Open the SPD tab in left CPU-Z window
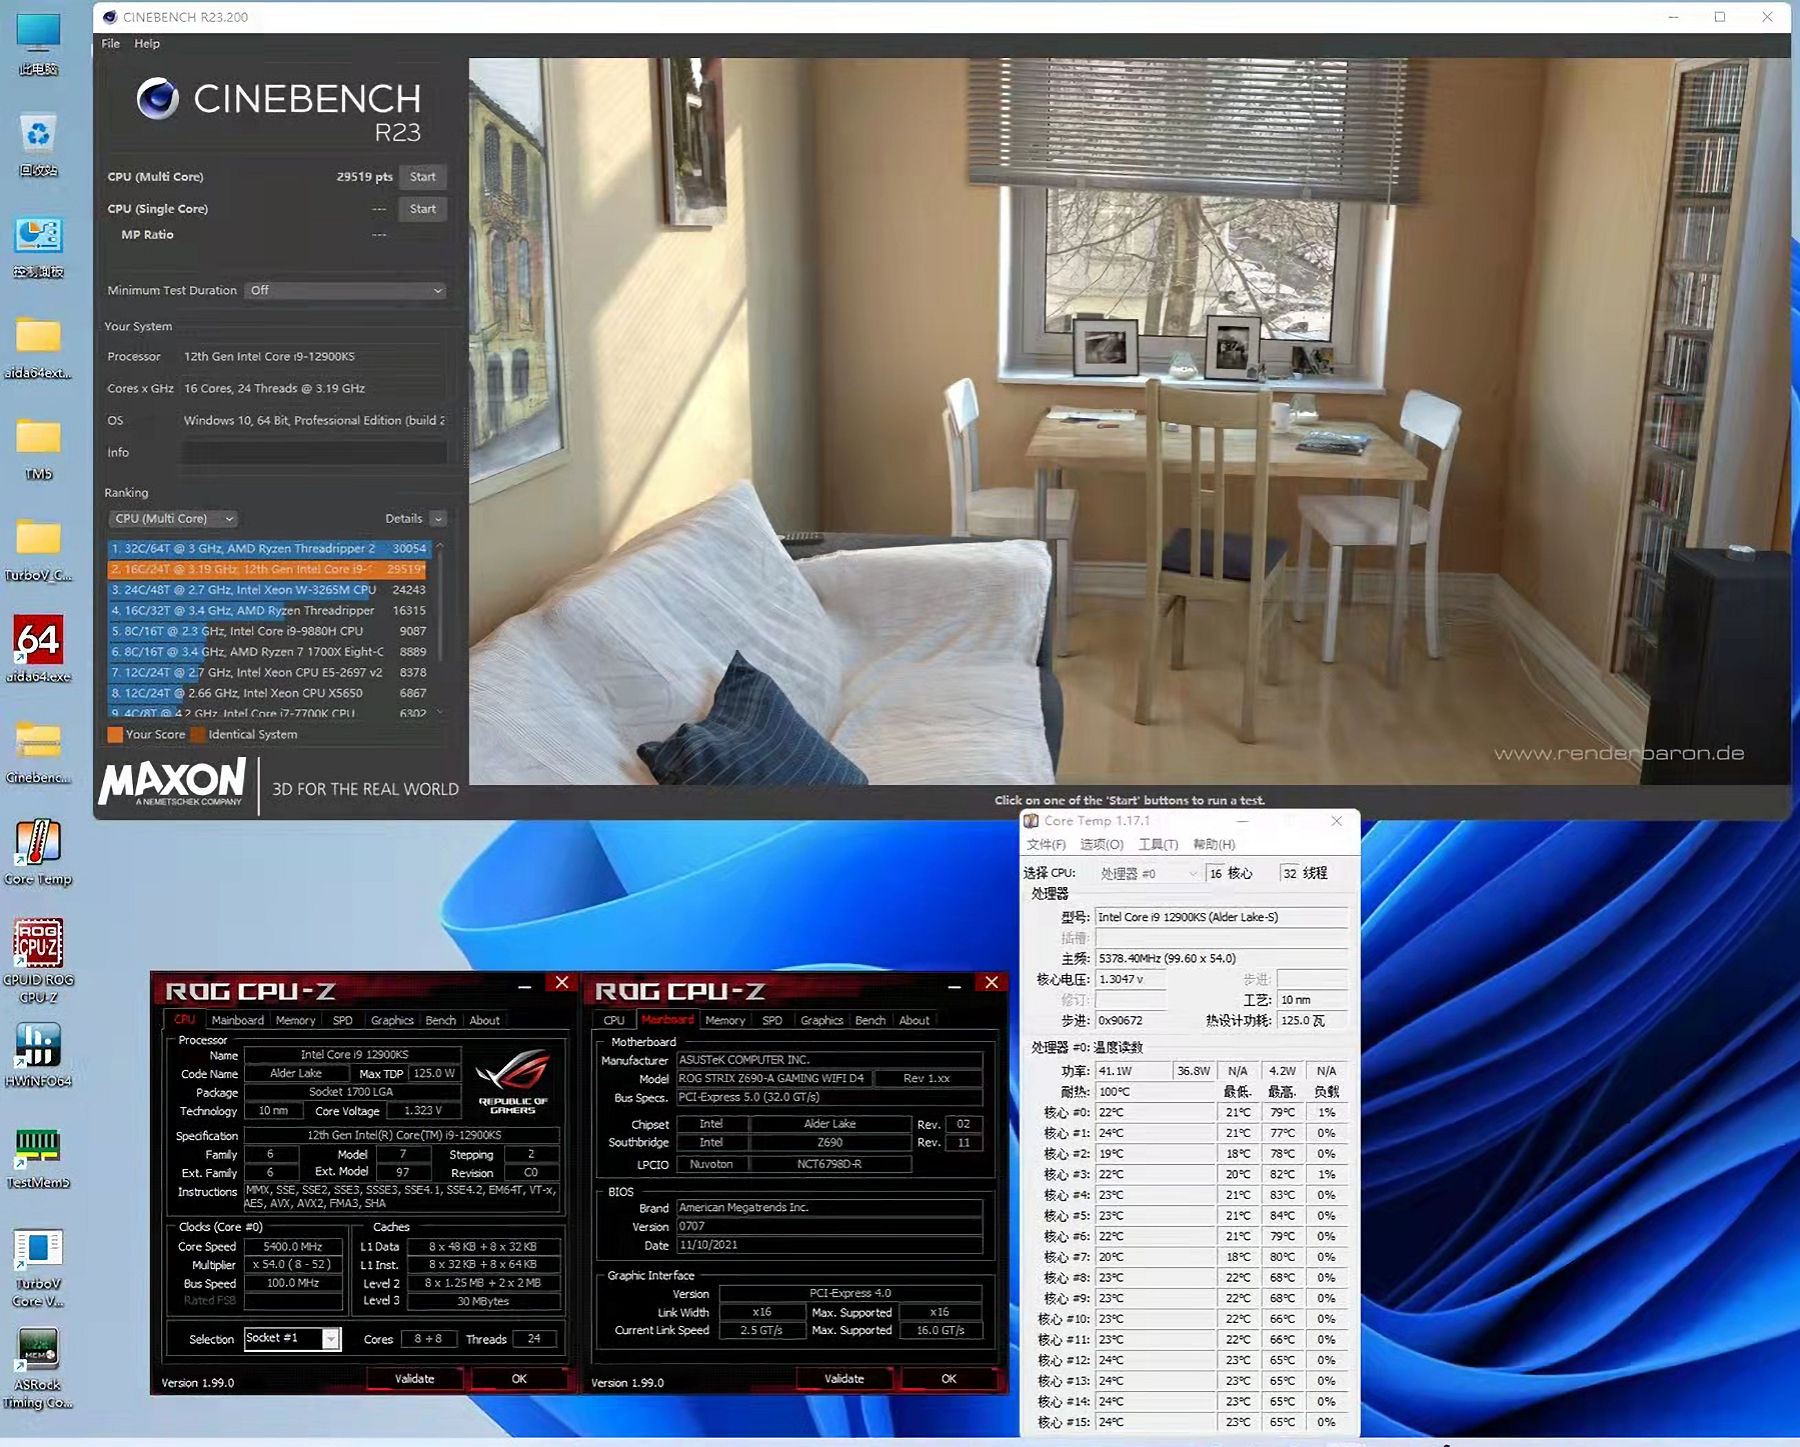Image resolution: width=1800 pixels, height=1447 pixels. tap(343, 1021)
